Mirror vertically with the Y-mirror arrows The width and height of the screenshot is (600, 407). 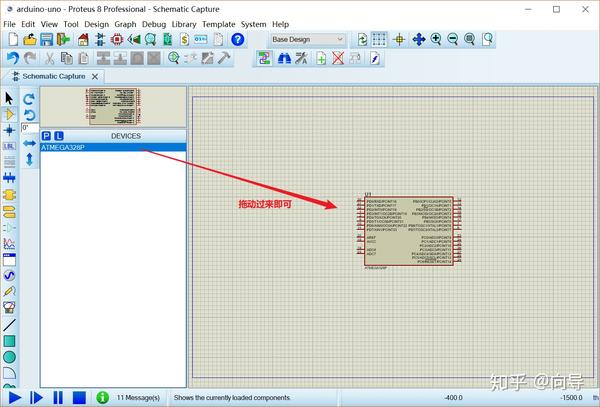pos(29,159)
